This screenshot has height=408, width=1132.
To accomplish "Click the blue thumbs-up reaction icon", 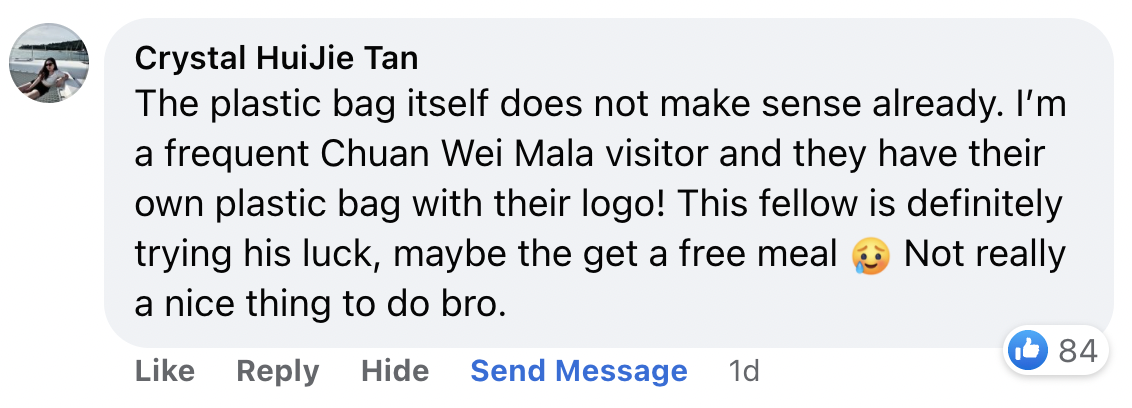I will [x=1027, y=351].
